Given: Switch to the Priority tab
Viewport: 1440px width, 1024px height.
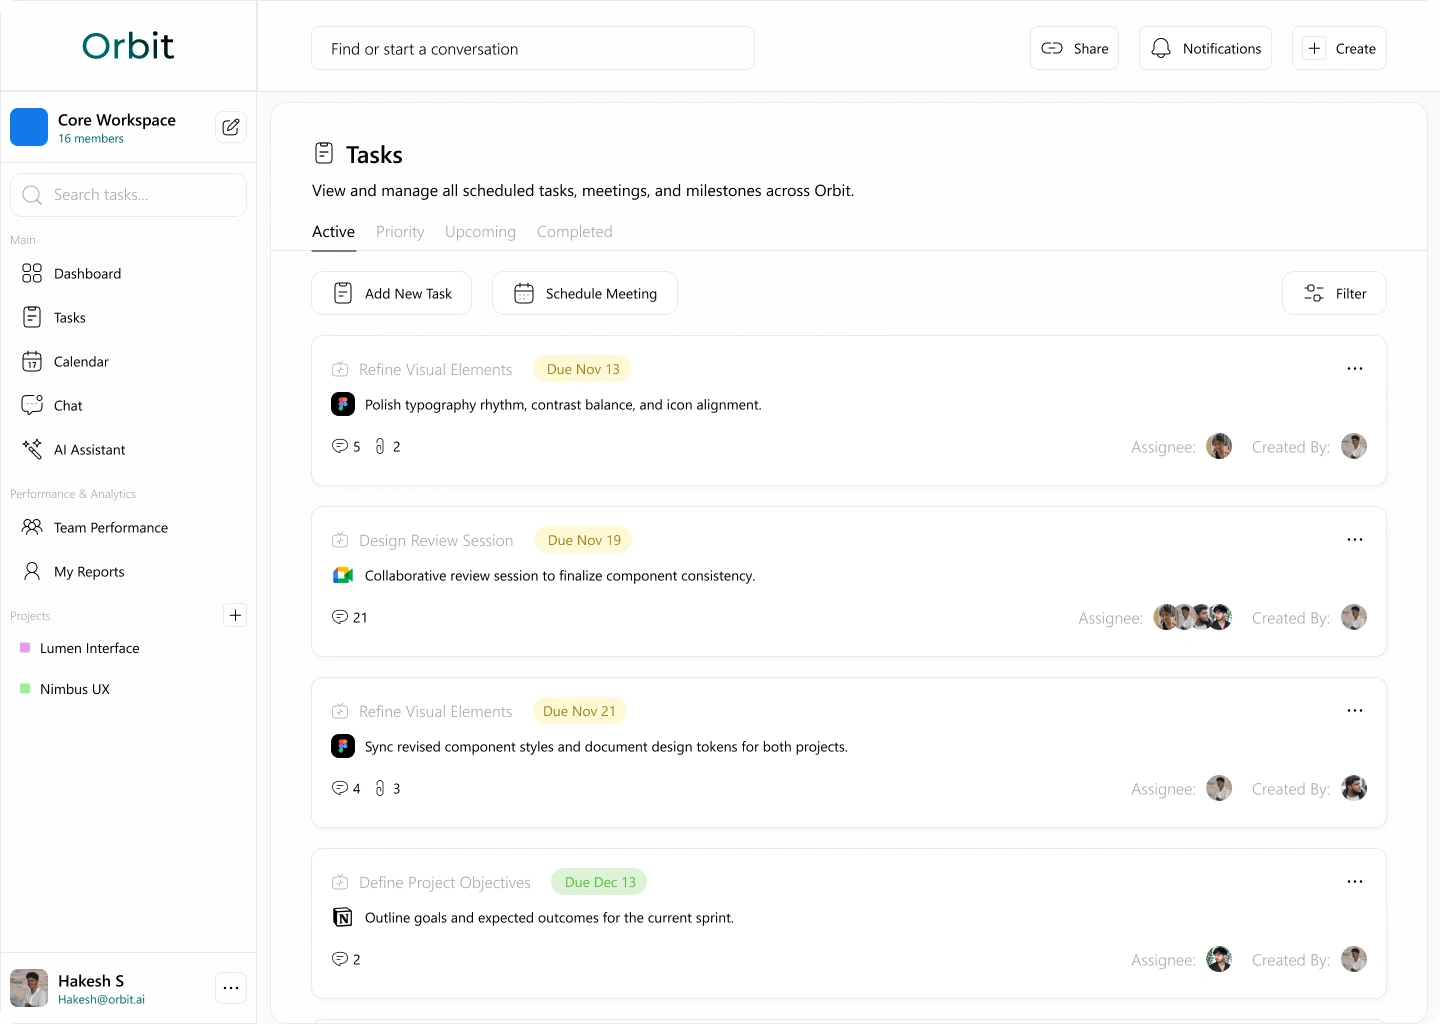Looking at the screenshot, I should tap(400, 231).
